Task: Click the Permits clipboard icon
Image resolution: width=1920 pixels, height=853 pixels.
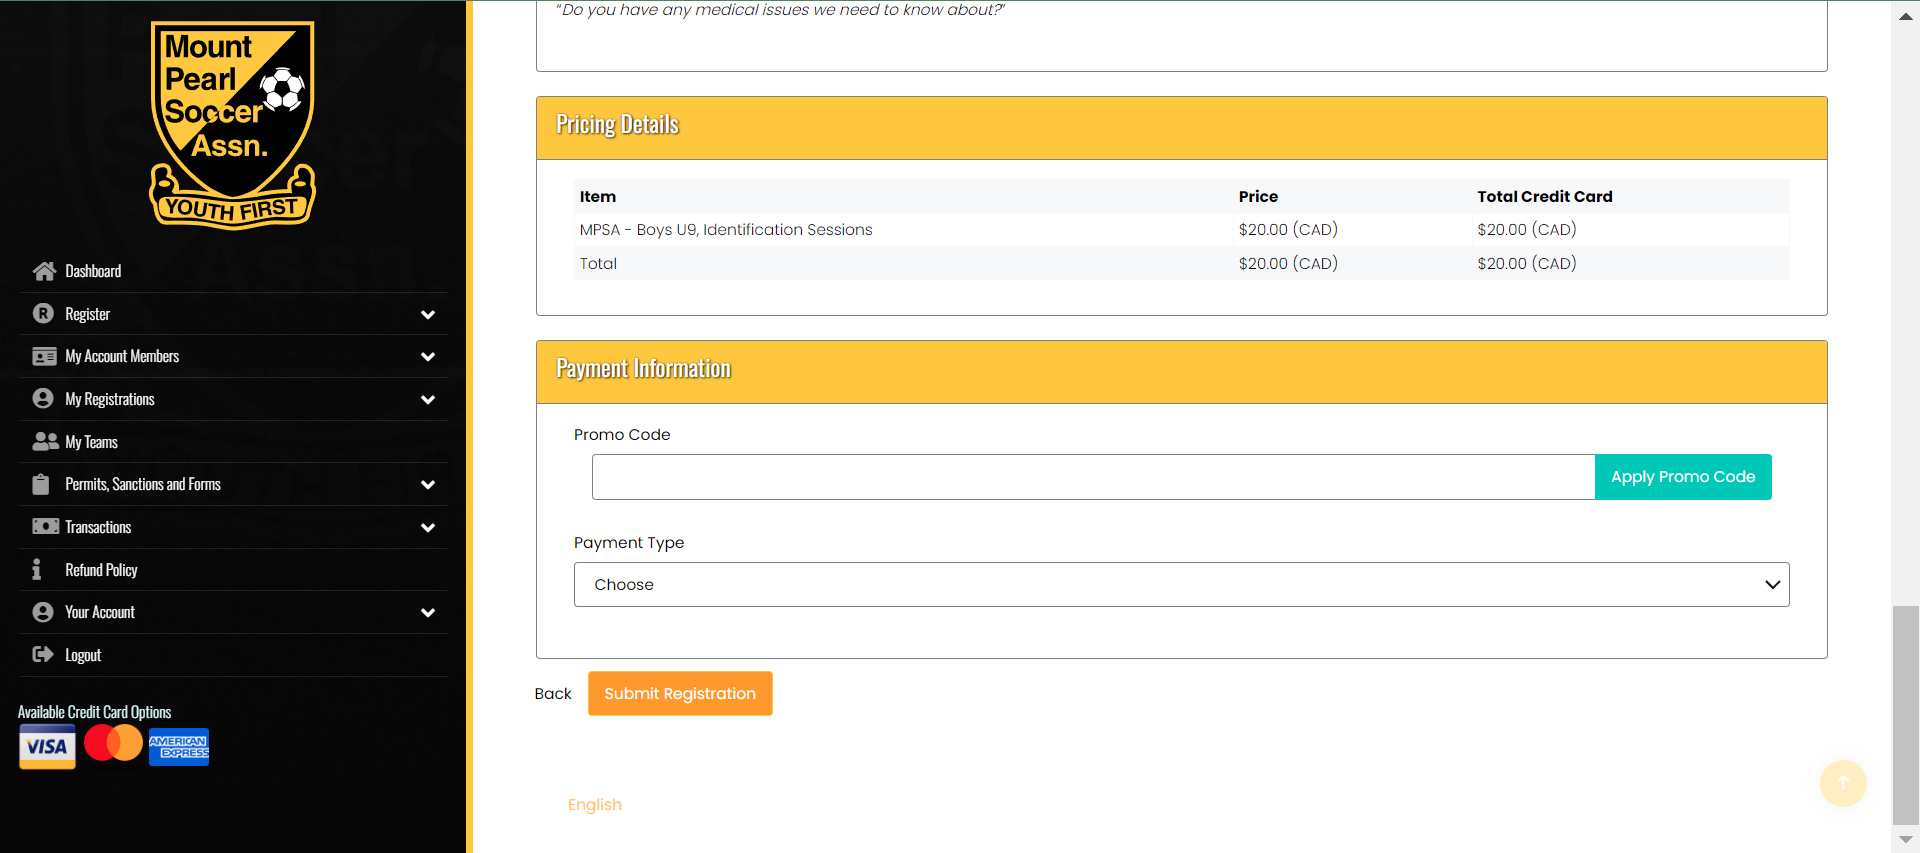Action: (41, 484)
